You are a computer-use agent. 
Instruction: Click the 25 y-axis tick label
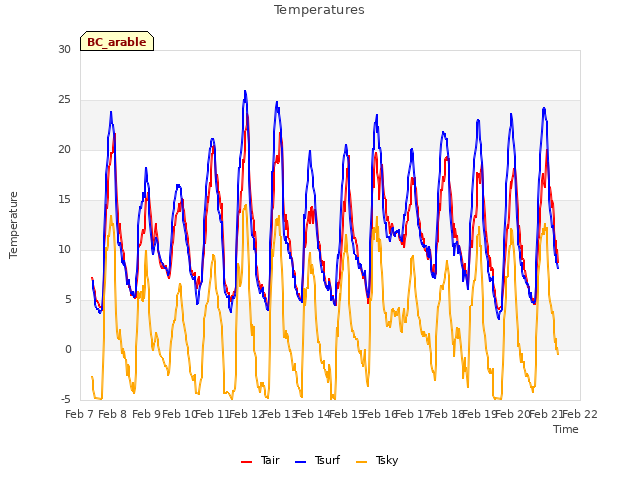click(64, 100)
